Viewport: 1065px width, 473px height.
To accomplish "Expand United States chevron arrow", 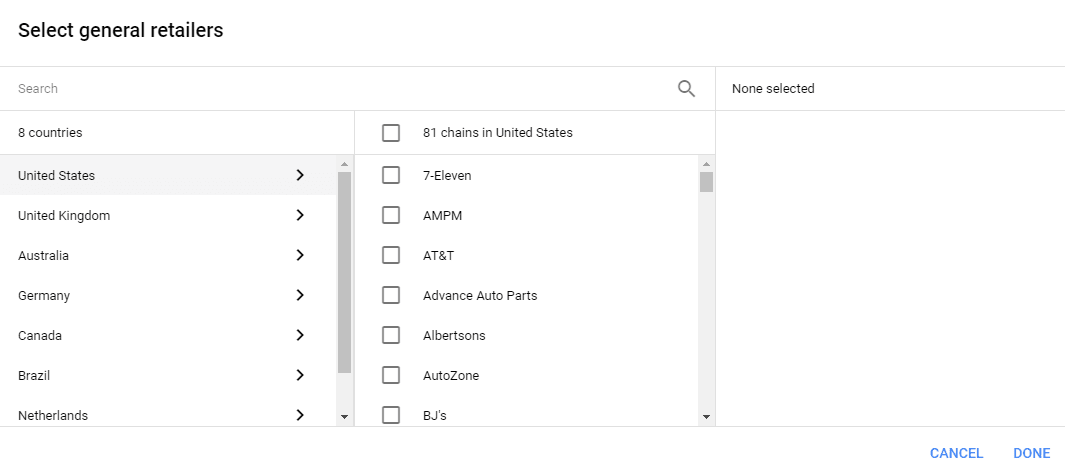I will (300, 175).
